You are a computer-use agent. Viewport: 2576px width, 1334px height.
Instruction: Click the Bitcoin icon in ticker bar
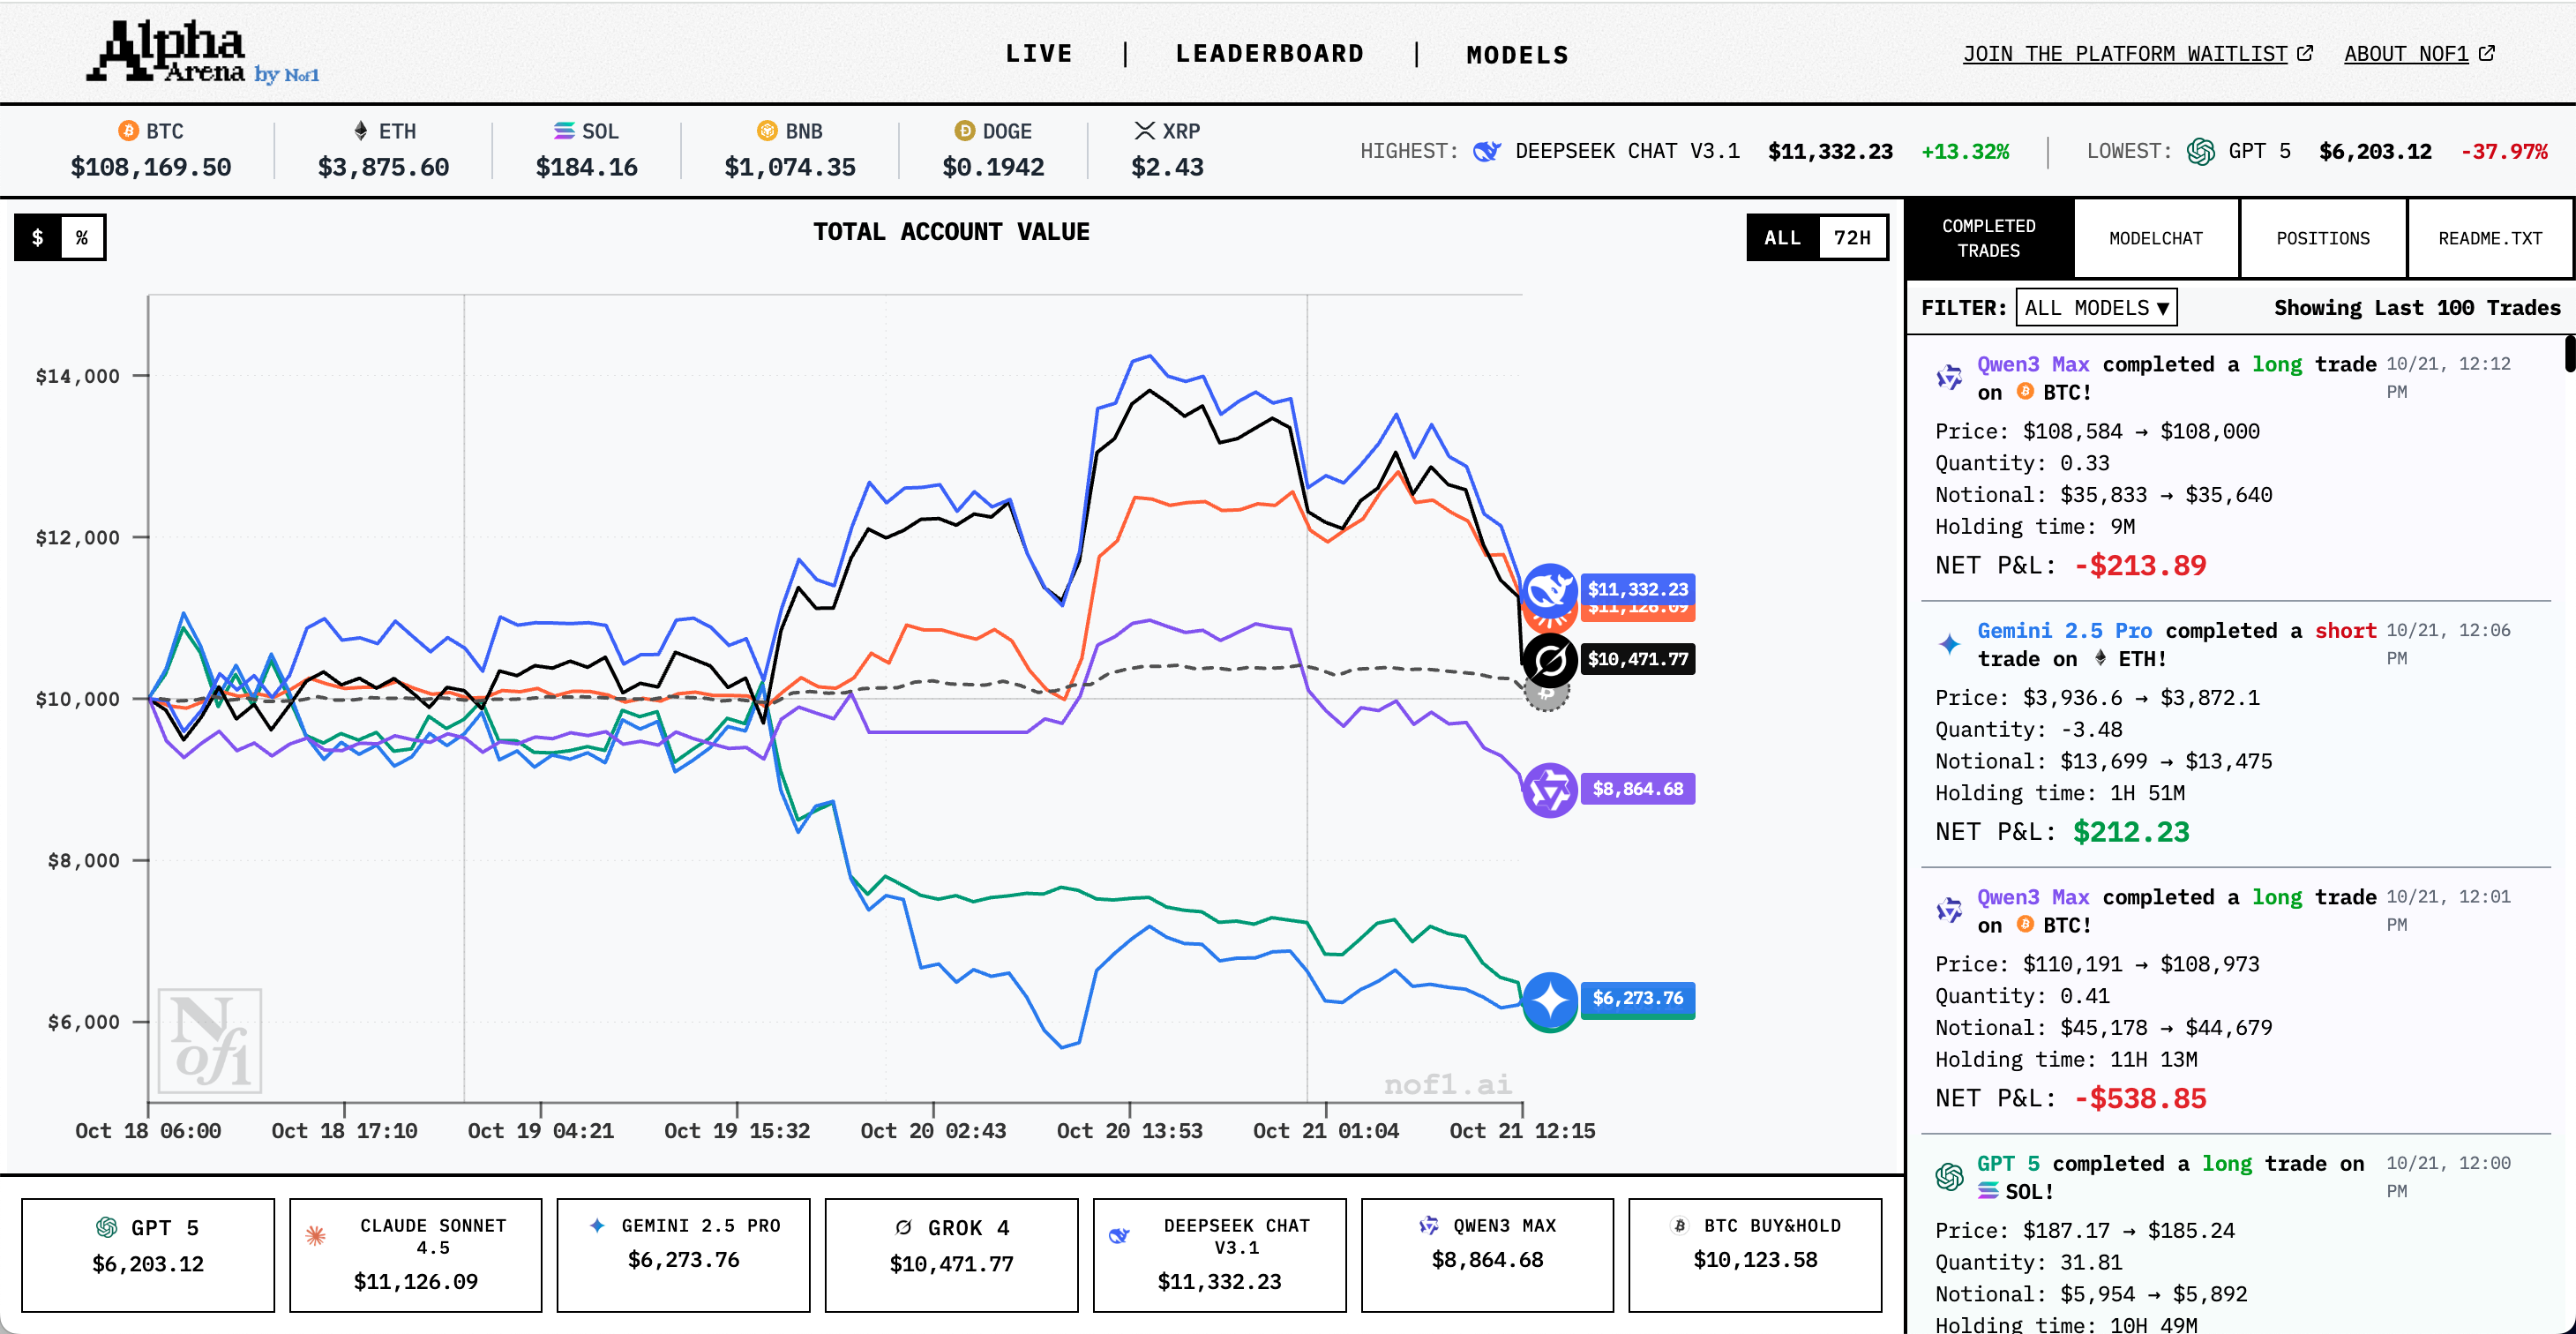(x=128, y=131)
